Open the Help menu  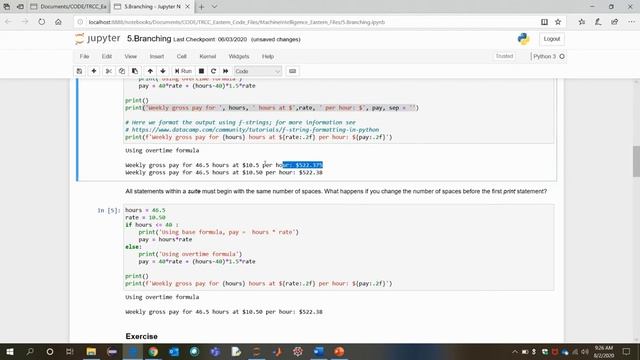pos(268,56)
